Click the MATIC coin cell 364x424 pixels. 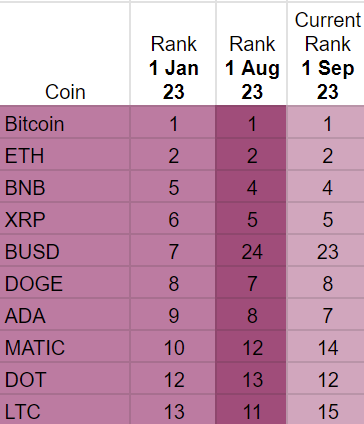tap(65, 346)
